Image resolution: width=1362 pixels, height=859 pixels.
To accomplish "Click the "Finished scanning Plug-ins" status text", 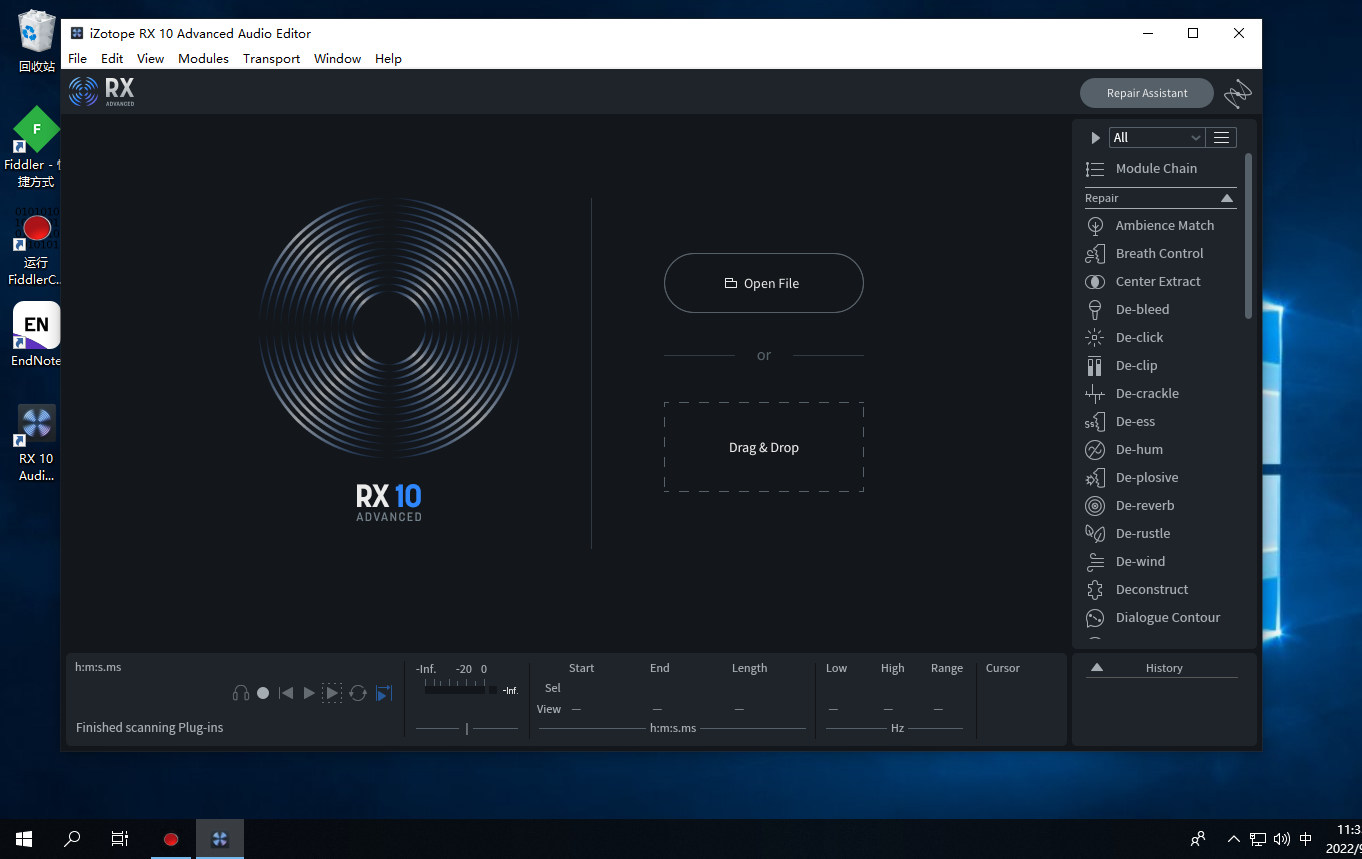I will click(150, 728).
